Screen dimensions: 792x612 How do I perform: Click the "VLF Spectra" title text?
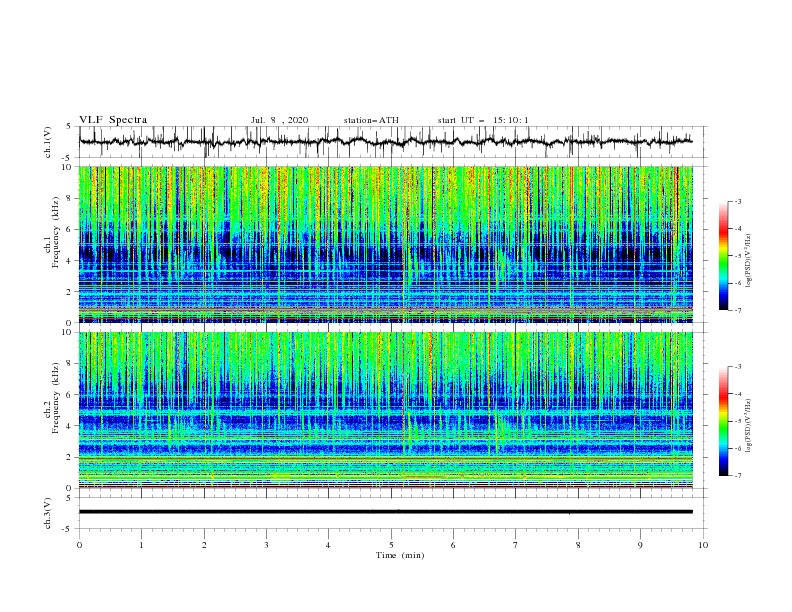click(x=113, y=120)
